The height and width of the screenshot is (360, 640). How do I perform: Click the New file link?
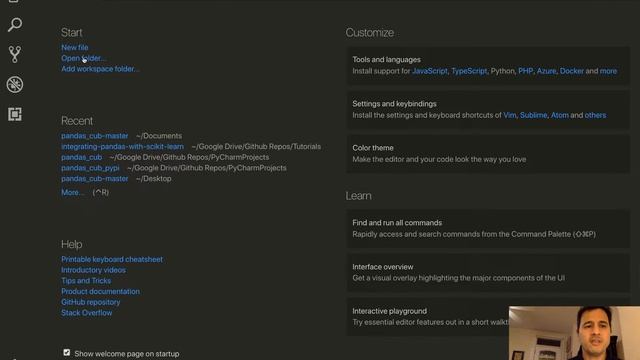coord(75,47)
